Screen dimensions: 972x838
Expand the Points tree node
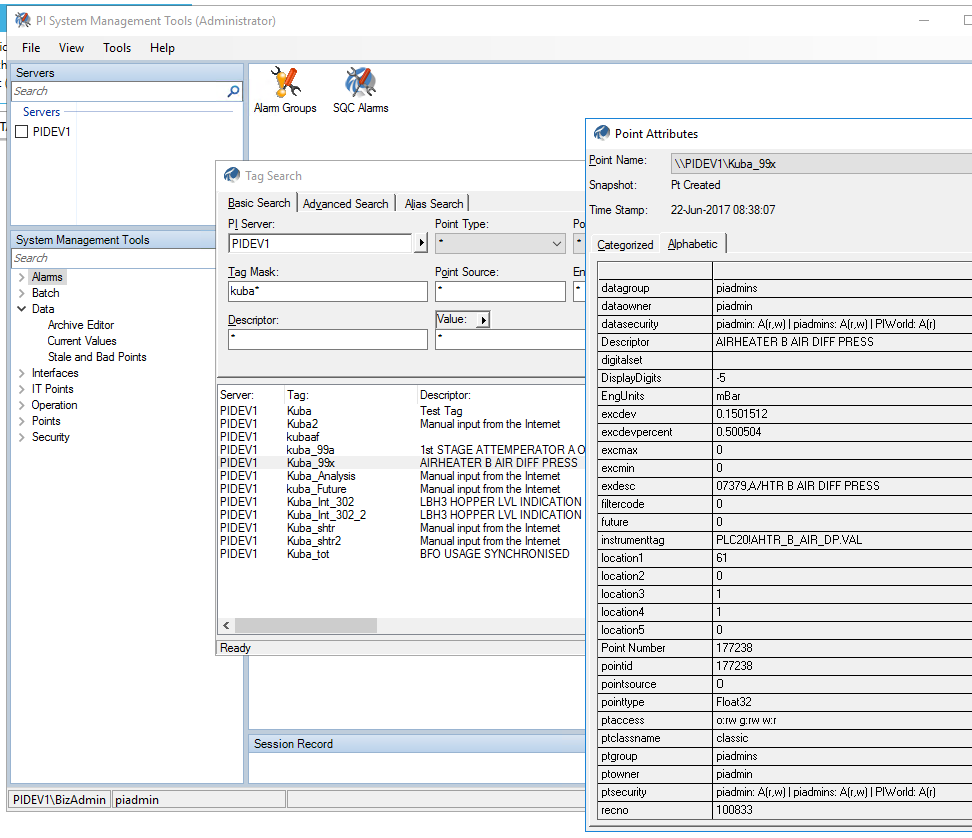pyautogui.click(x=22, y=421)
